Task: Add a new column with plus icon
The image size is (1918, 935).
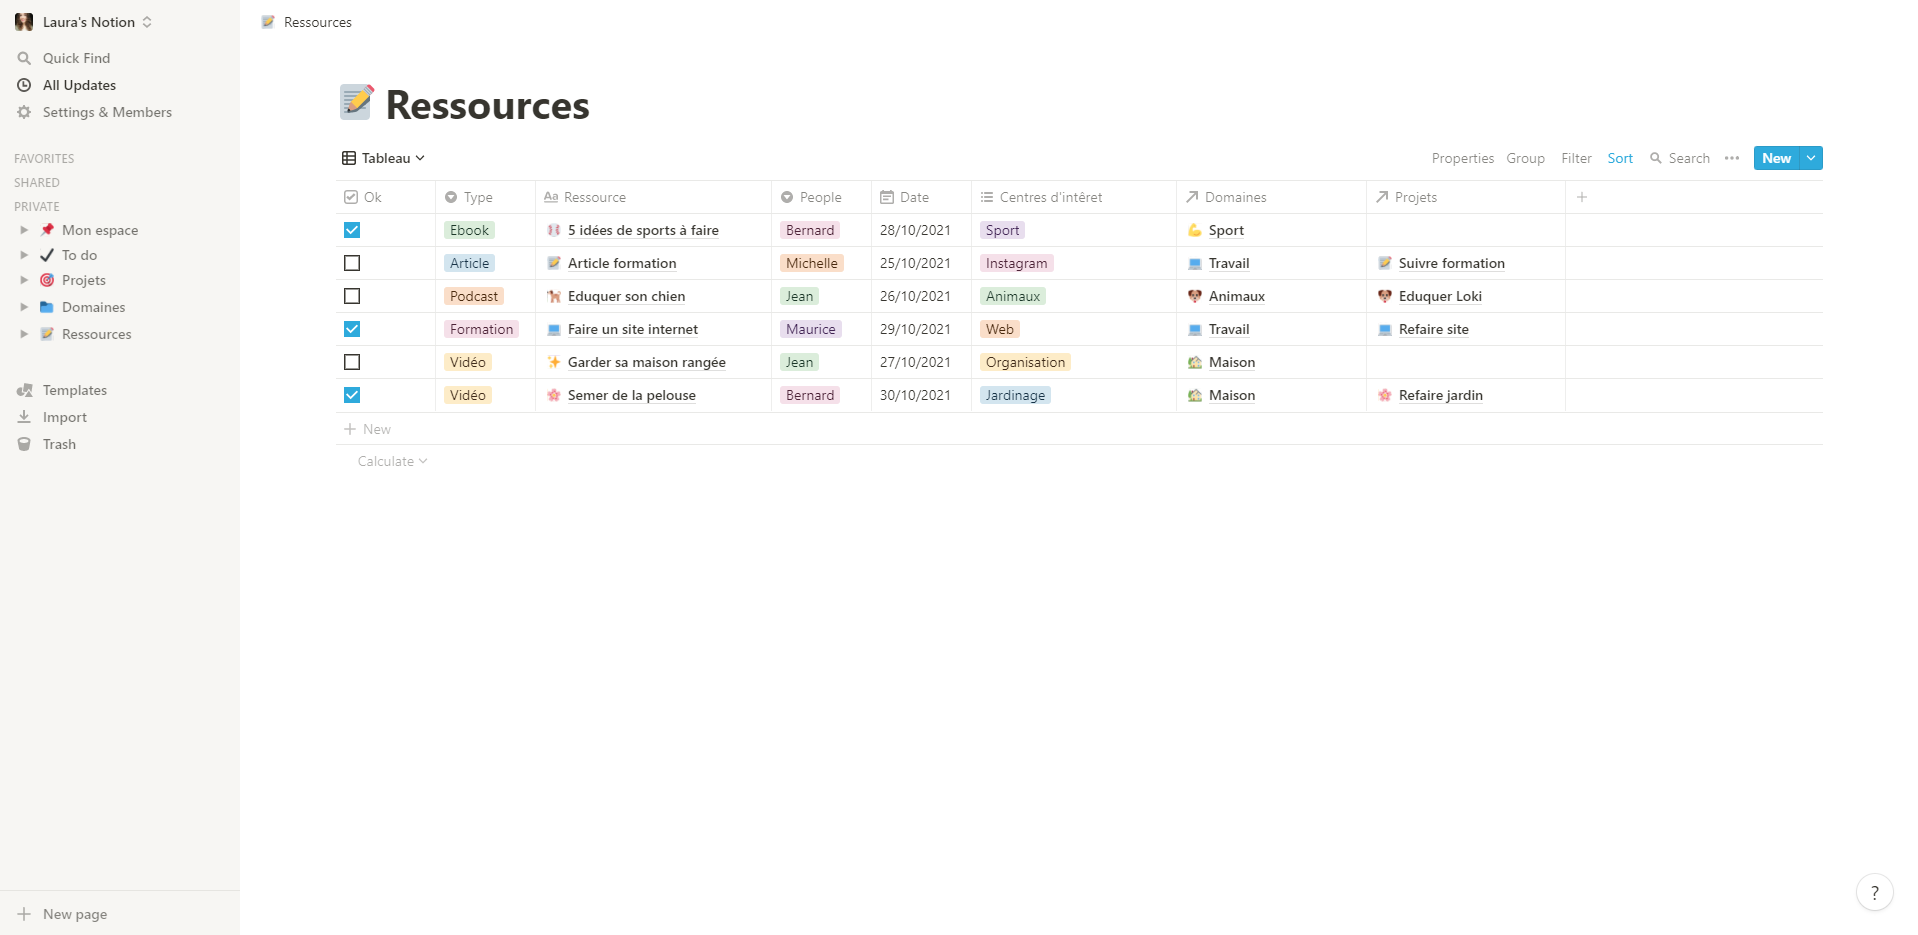Action: (1582, 197)
